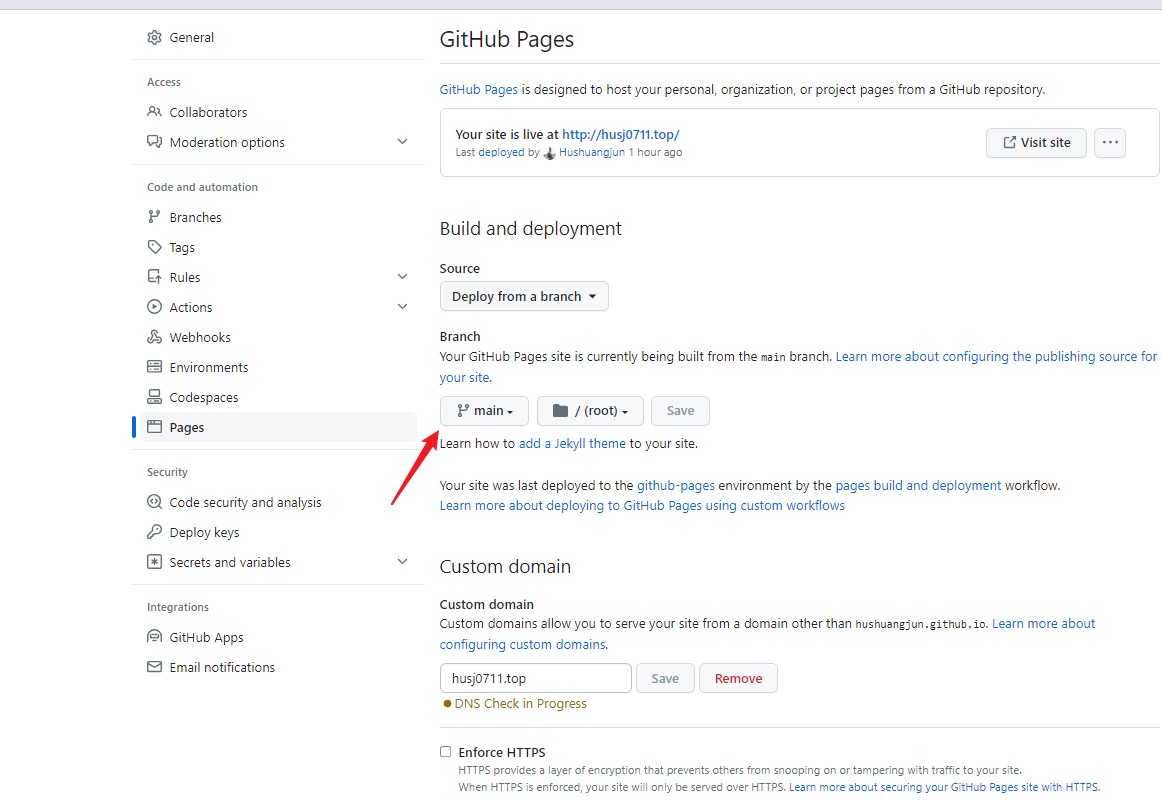The height and width of the screenshot is (802, 1162).
Task: Open the Deploy from a branch dropdown
Action: coord(524,296)
